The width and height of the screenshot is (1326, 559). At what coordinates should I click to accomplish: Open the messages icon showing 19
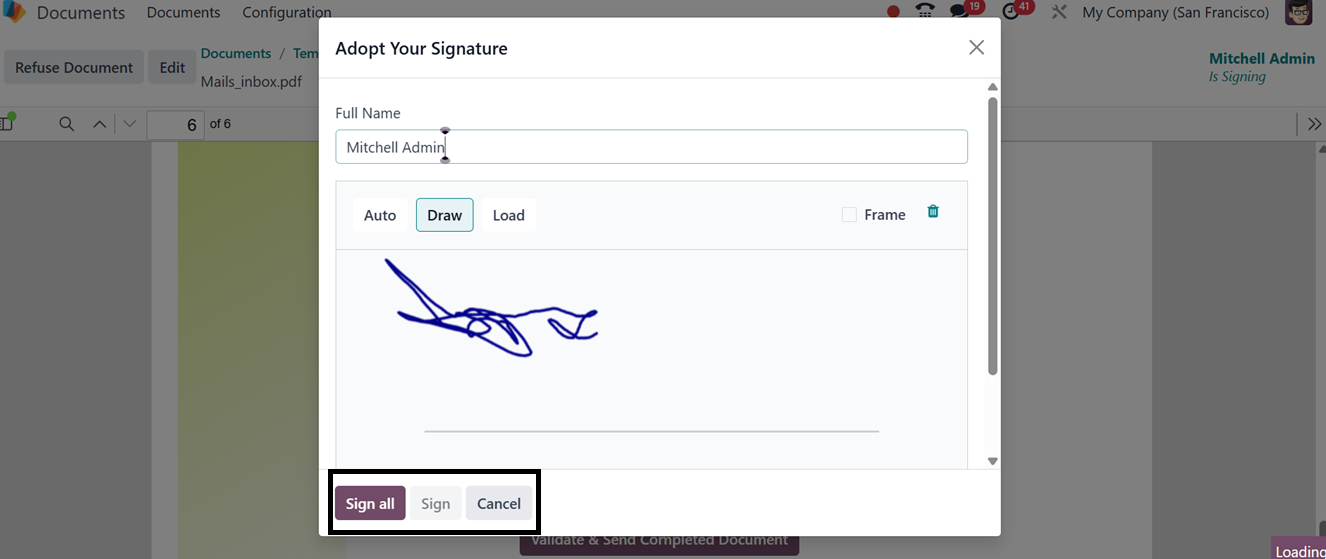[x=960, y=11]
